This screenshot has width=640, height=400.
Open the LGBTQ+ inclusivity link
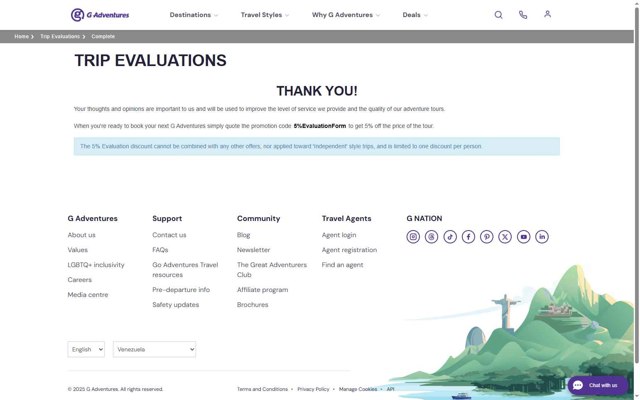pos(96,265)
